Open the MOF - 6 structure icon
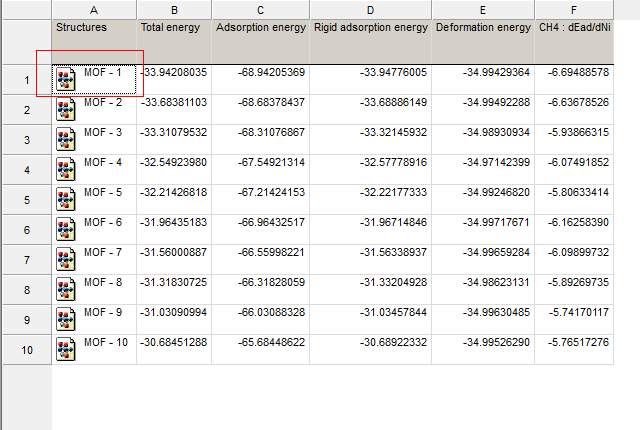The width and height of the screenshot is (640, 430). tap(66, 229)
